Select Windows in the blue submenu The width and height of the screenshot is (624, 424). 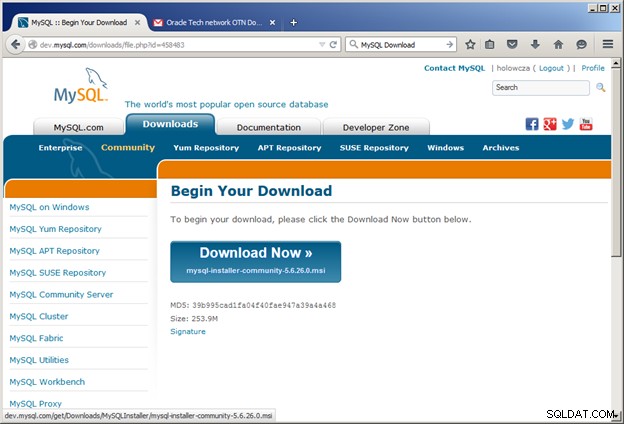click(x=445, y=148)
